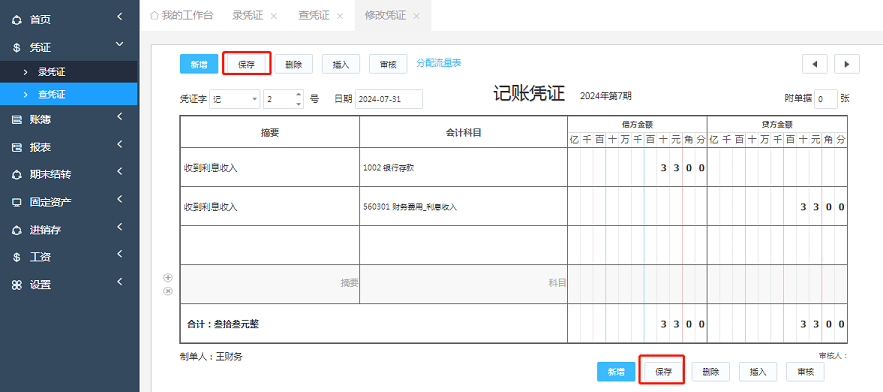
Task: Click the 首页 home icon in sidebar
Action: pyautogui.click(x=17, y=20)
